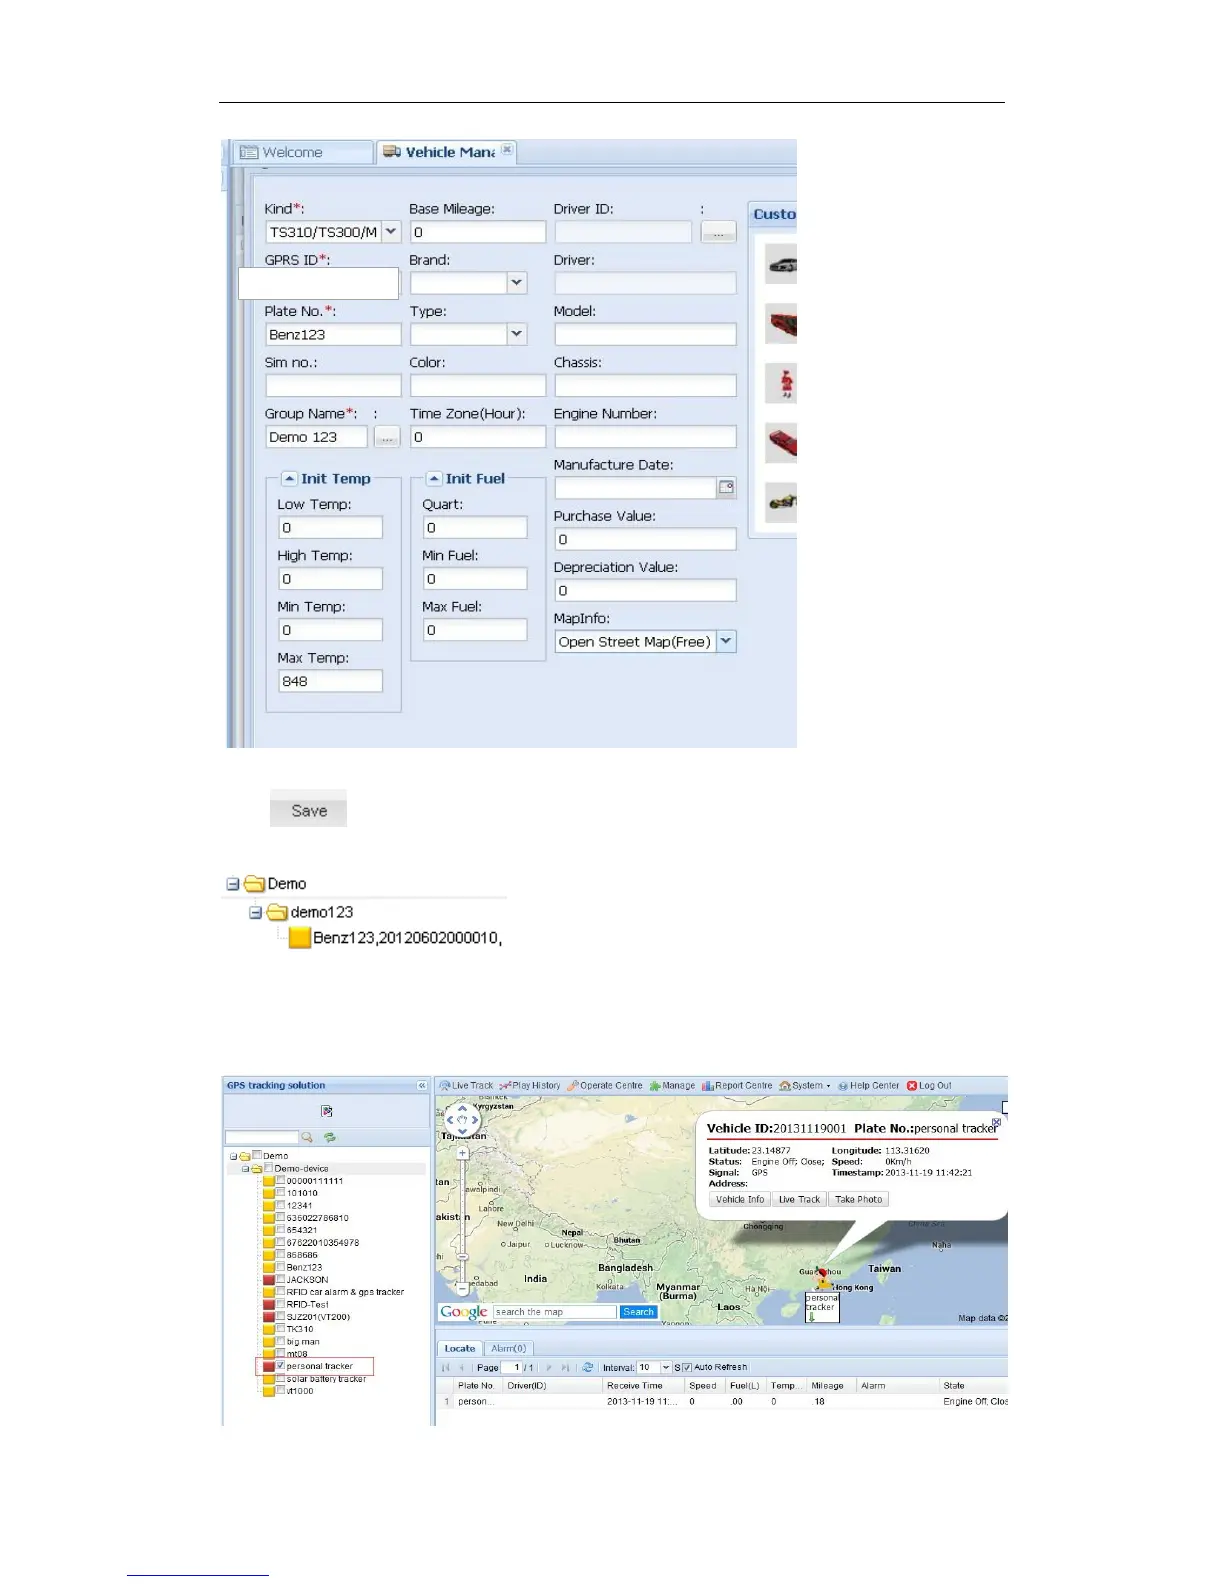Click the Plate No. field with Benz123

point(333,334)
